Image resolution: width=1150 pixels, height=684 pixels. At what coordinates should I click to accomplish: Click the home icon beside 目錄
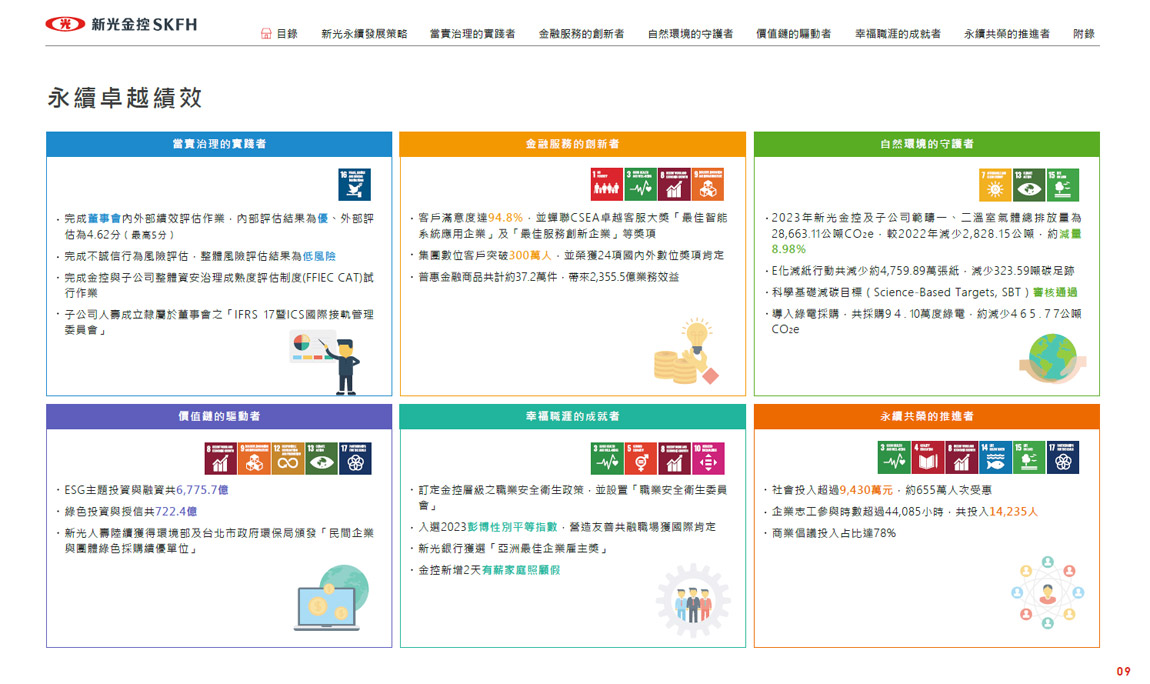[266, 33]
